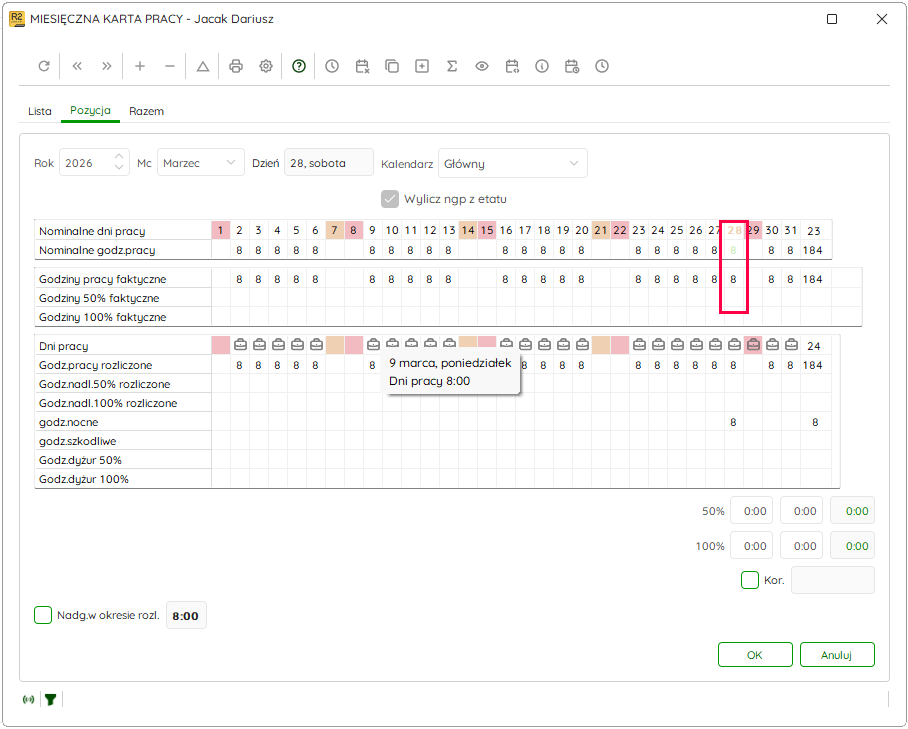
Task: Select pink holiday day 15 cell
Action: pyautogui.click(x=487, y=230)
